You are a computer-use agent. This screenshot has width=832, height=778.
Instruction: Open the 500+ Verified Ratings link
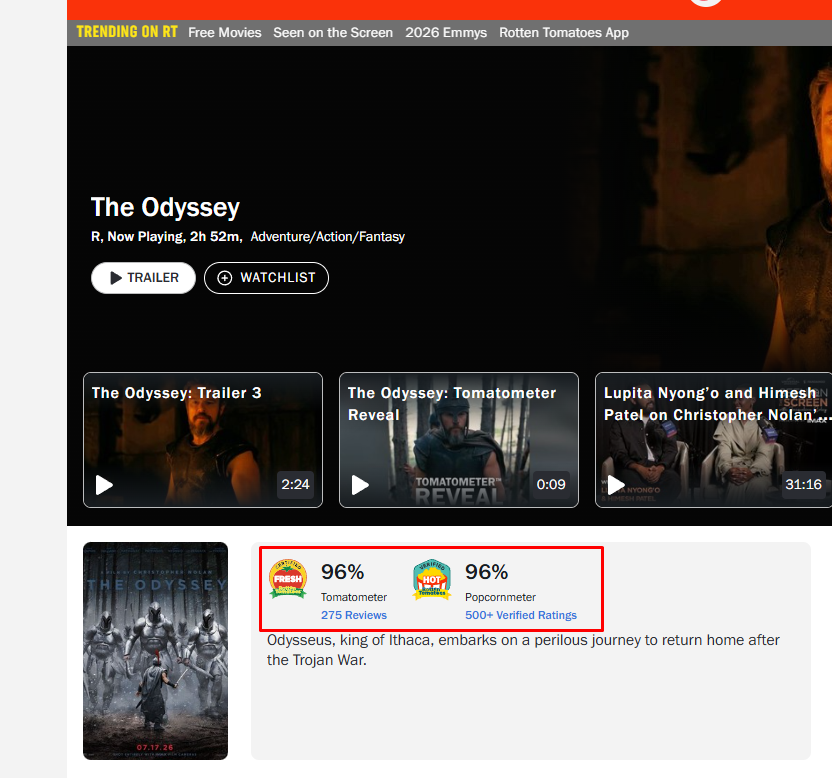point(521,615)
